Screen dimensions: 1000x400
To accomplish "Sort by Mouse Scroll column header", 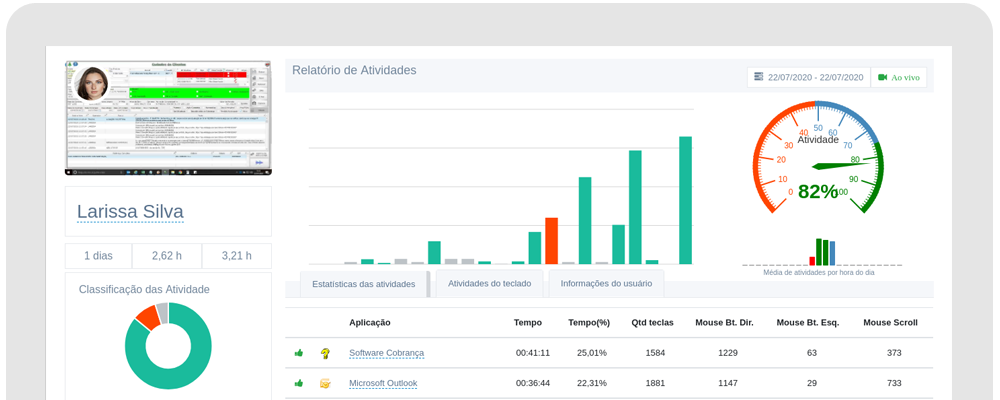I will tap(890, 323).
